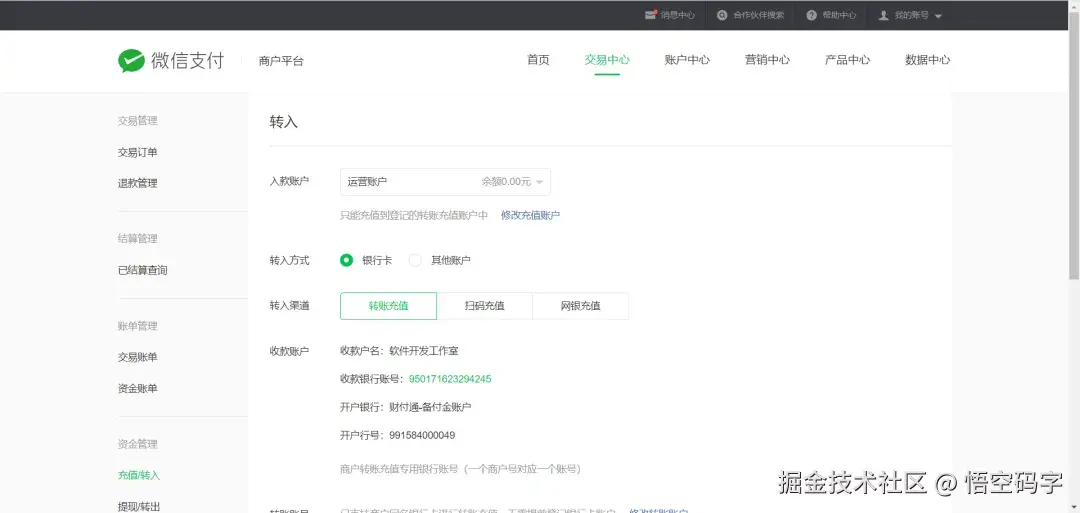Viewport: 1080px width, 513px height.
Task: Open 资金账单 in the sidebar
Action: tap(138, 388)
